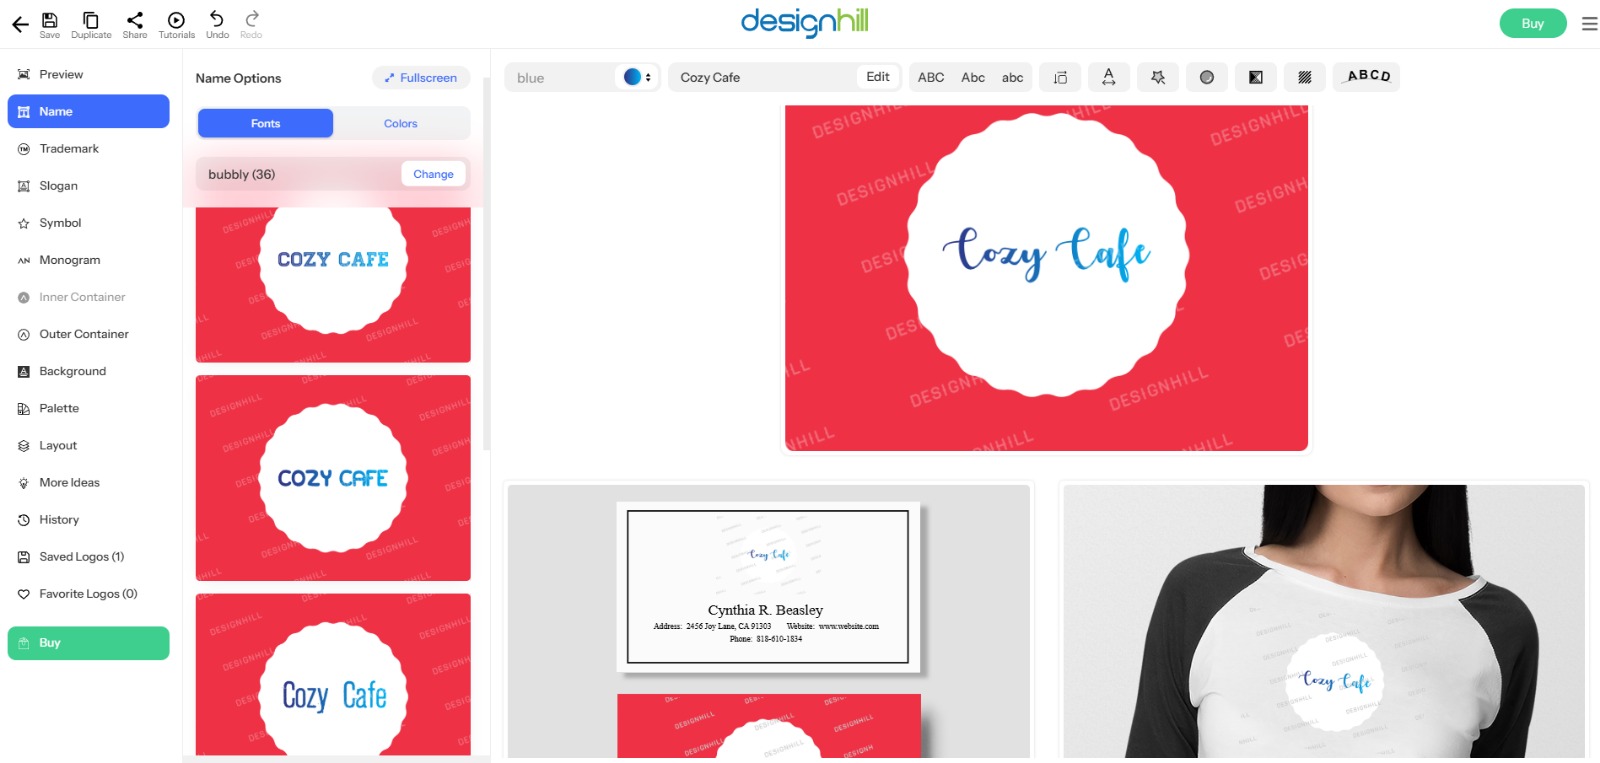Switch to the Colors tab
The width and height of the screenshot is (1600, 763).
pos(401,123)
